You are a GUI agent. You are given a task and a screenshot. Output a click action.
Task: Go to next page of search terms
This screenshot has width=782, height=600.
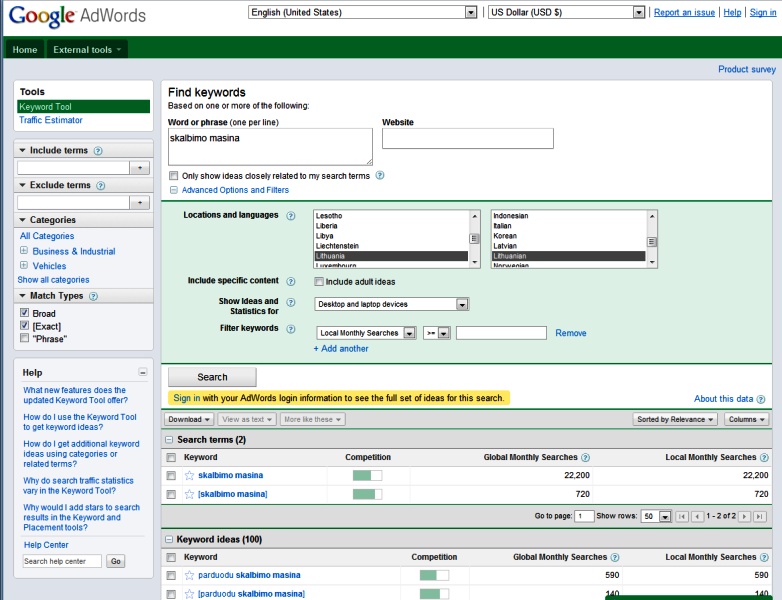[744, 516]
